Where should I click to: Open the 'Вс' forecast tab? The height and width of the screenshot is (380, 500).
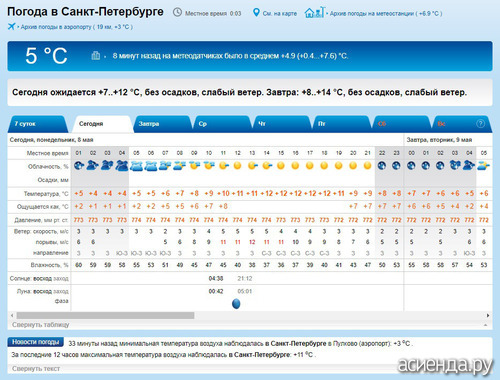[x=461, y=124]
